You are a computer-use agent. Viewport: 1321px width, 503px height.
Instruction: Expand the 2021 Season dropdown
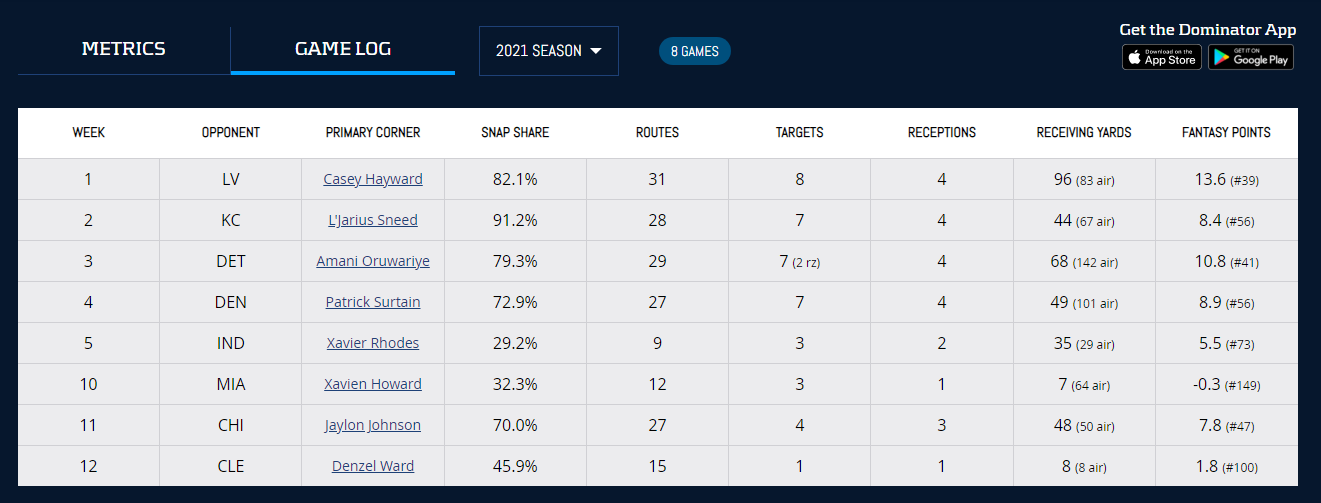549,51
